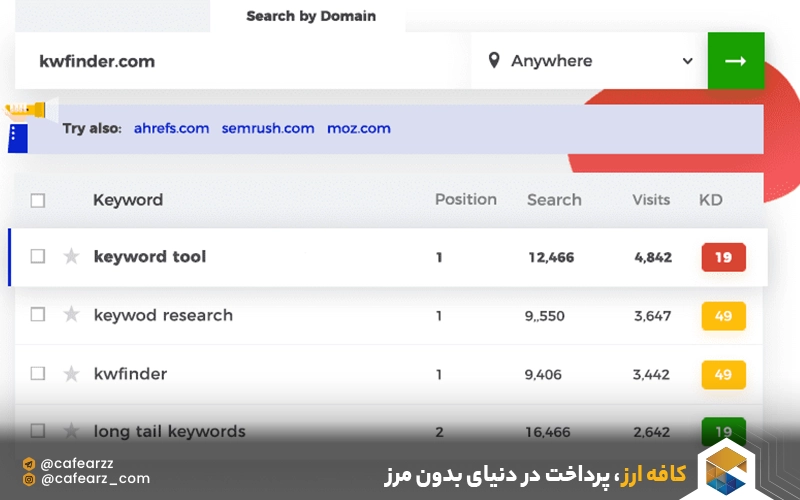Click search volume 16,466
The width and height of the screenshot is (800, 500).
tap(548, 432)
